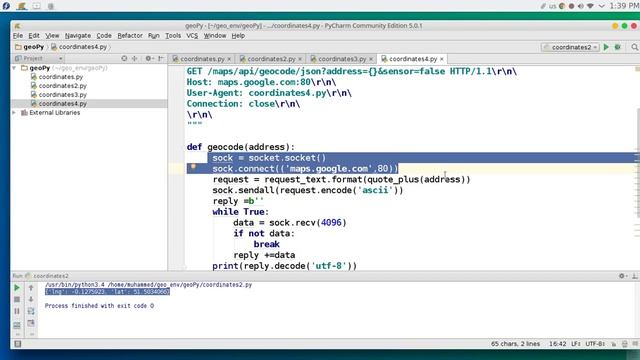Run coordinates2 with the toolbar green arrow
Viewport: 640px width, 360px height.
(x=606, y=47)
